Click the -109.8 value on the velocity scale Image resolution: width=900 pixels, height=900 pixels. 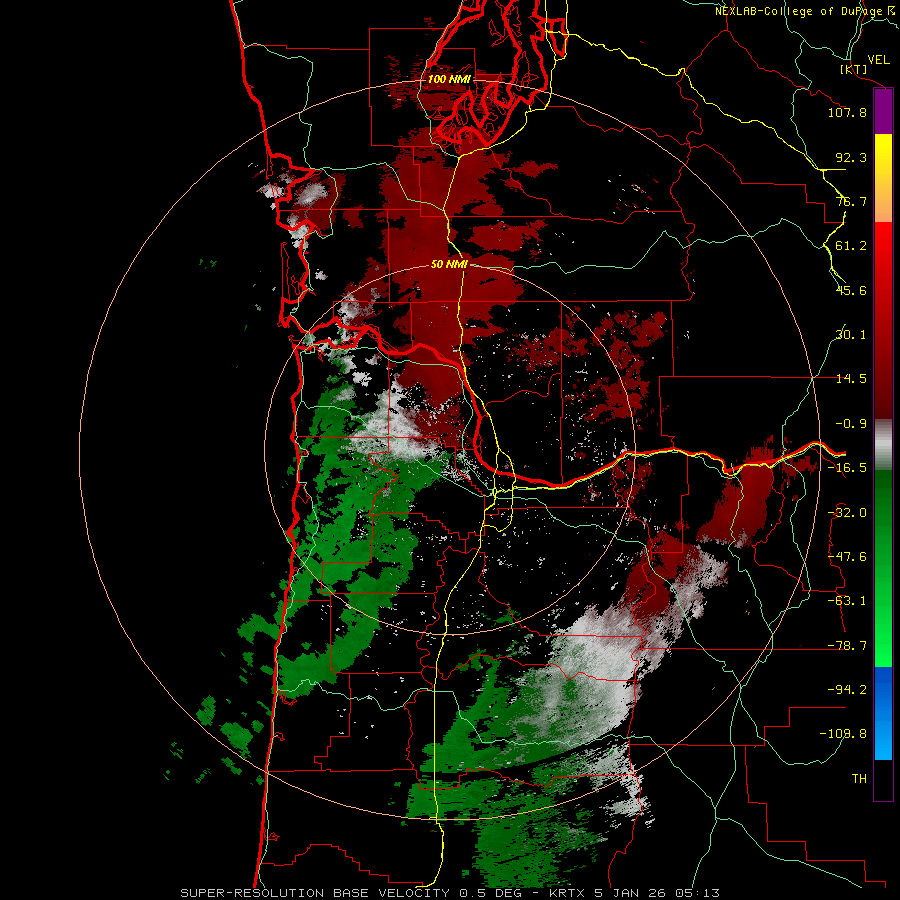click(843, 734)
